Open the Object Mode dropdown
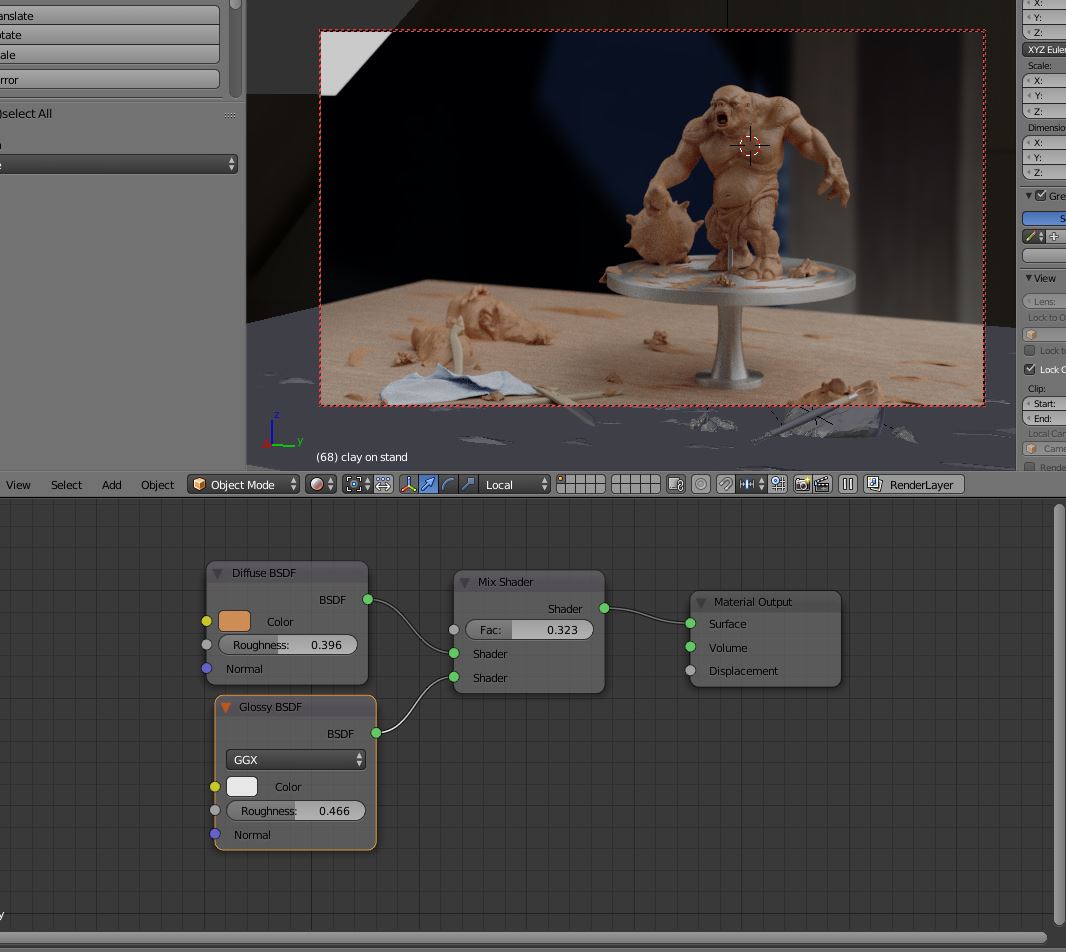 (x=243, y=484)
